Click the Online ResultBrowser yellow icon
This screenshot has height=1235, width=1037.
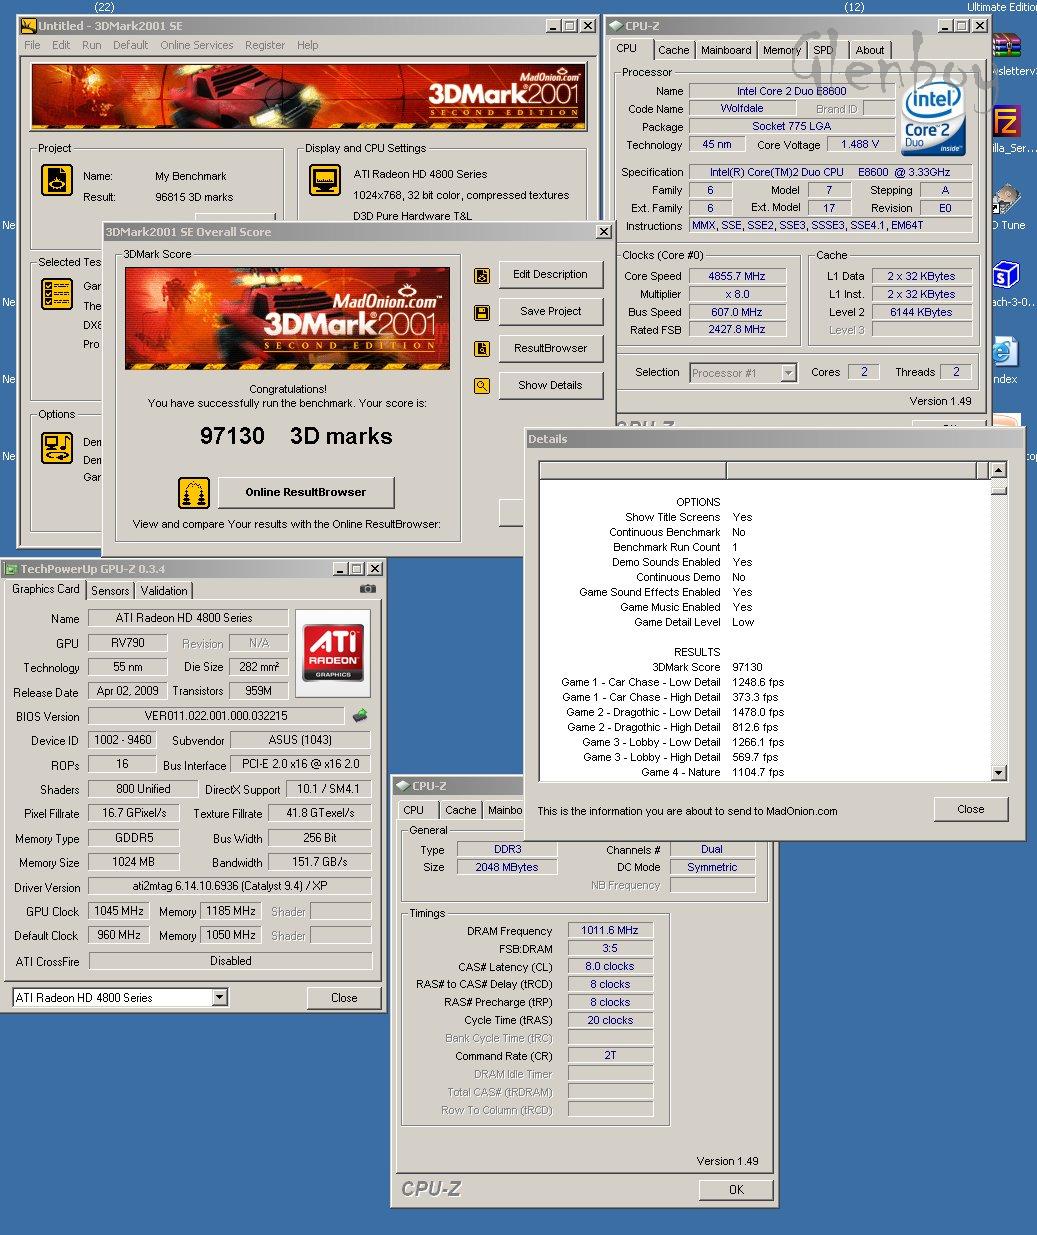click(193, 493)
